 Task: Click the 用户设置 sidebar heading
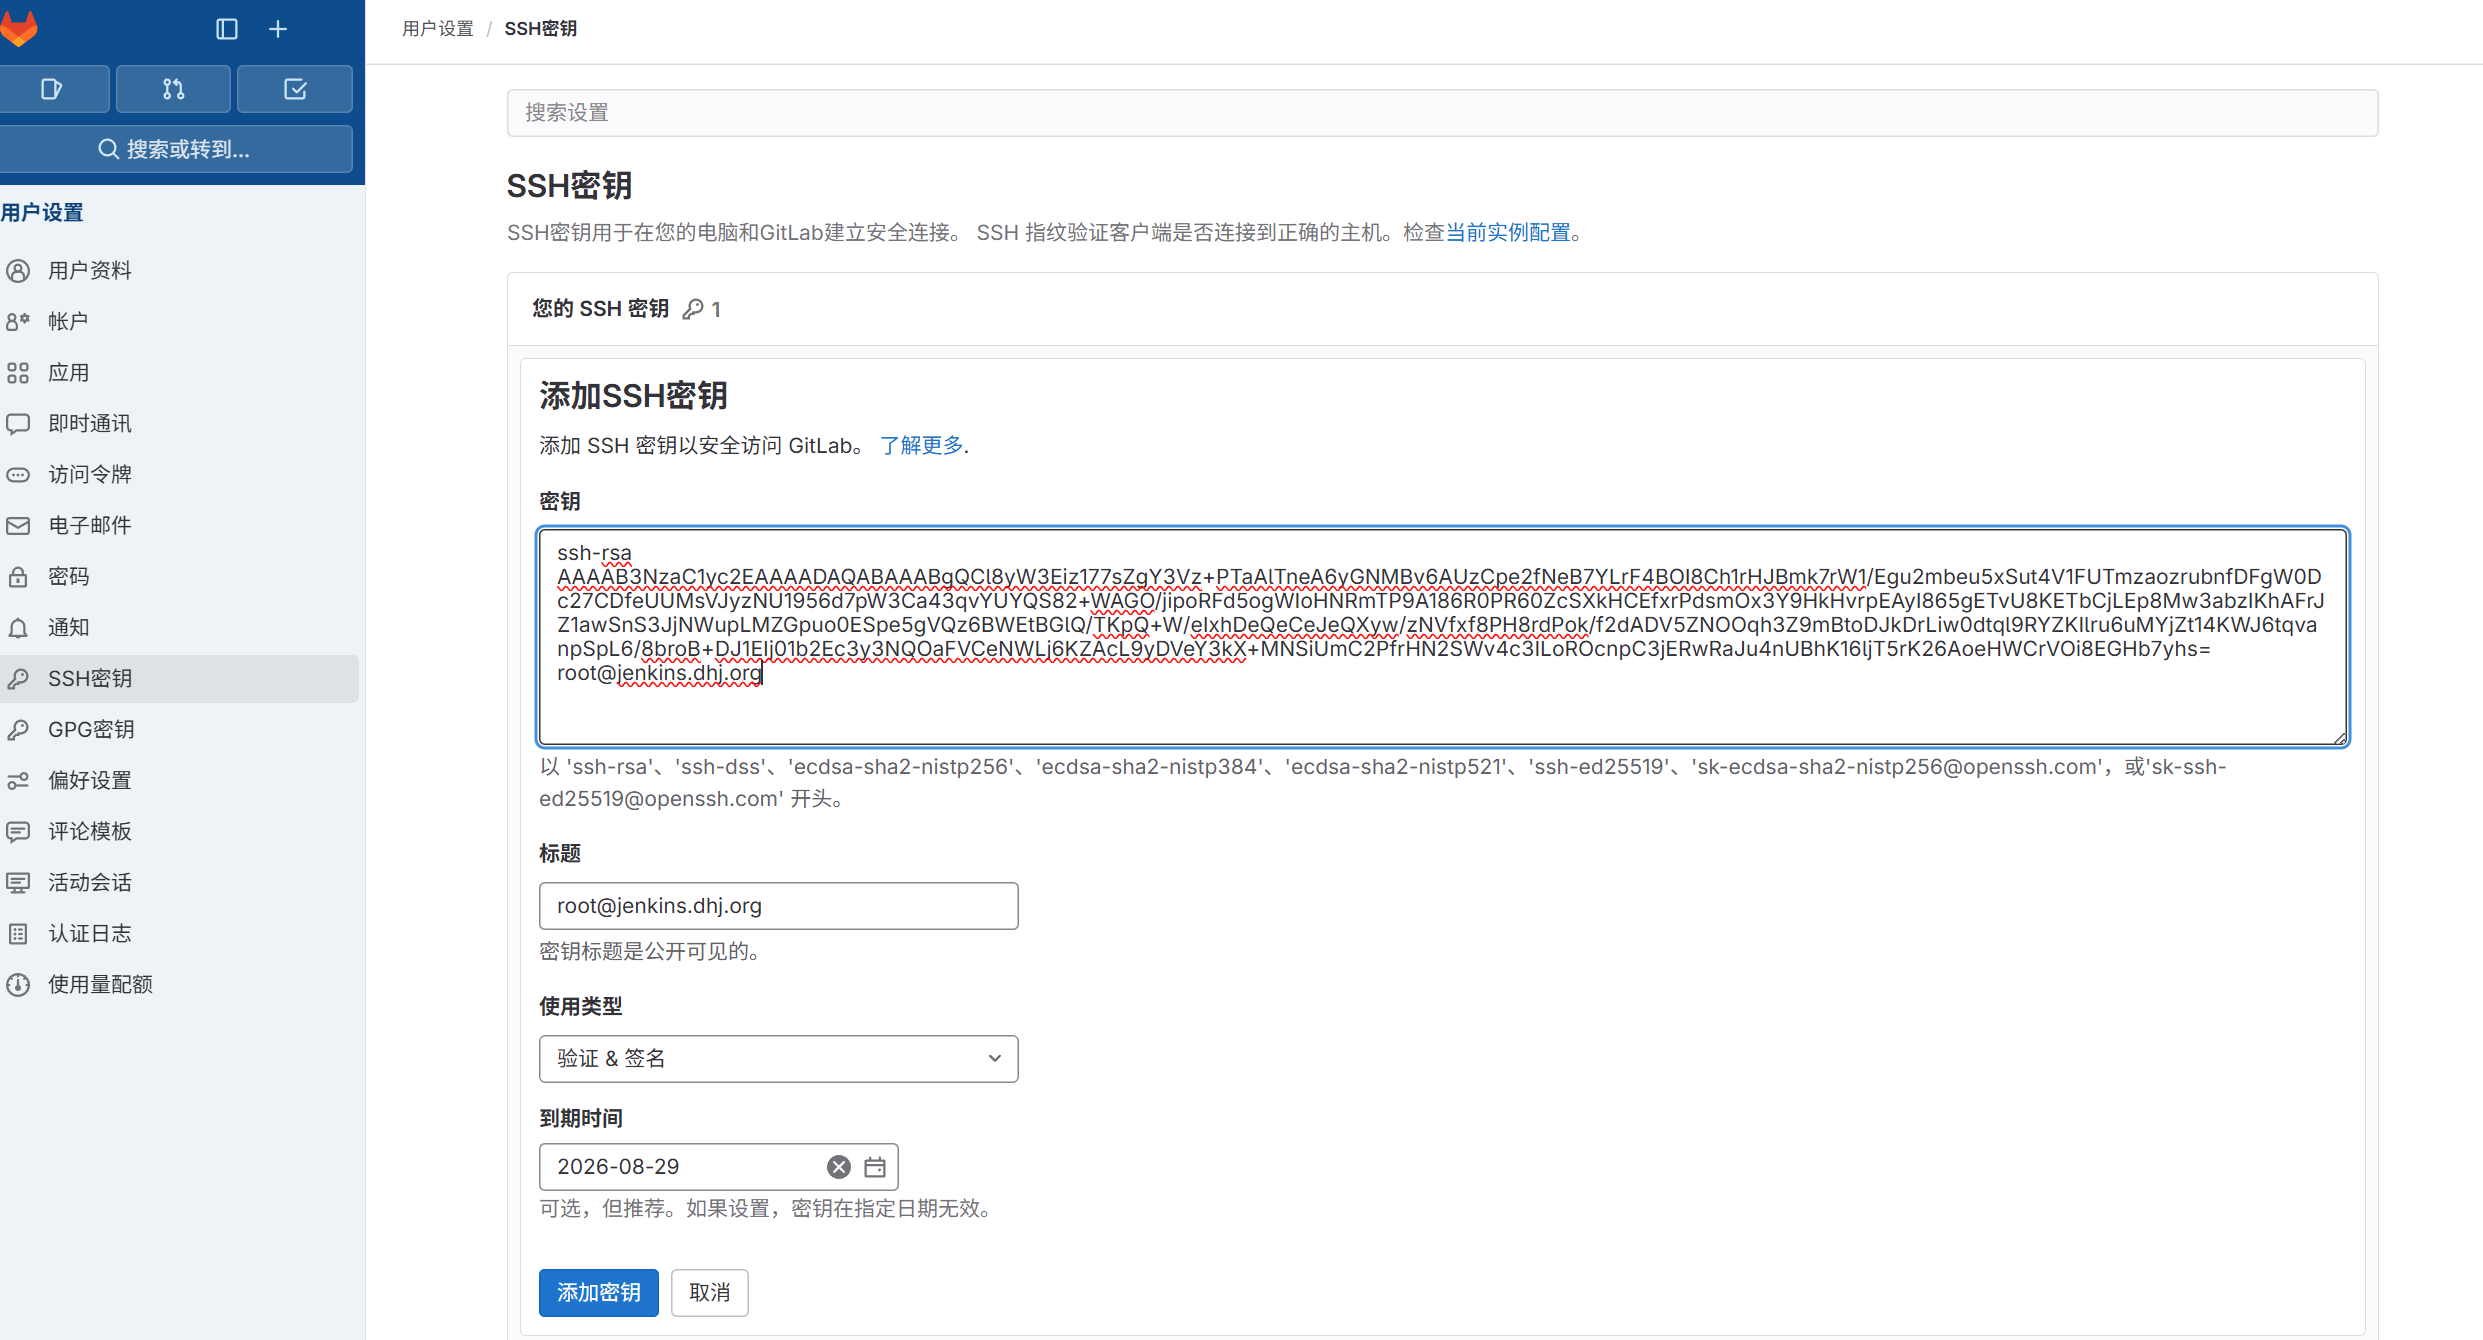coord(42,212)
